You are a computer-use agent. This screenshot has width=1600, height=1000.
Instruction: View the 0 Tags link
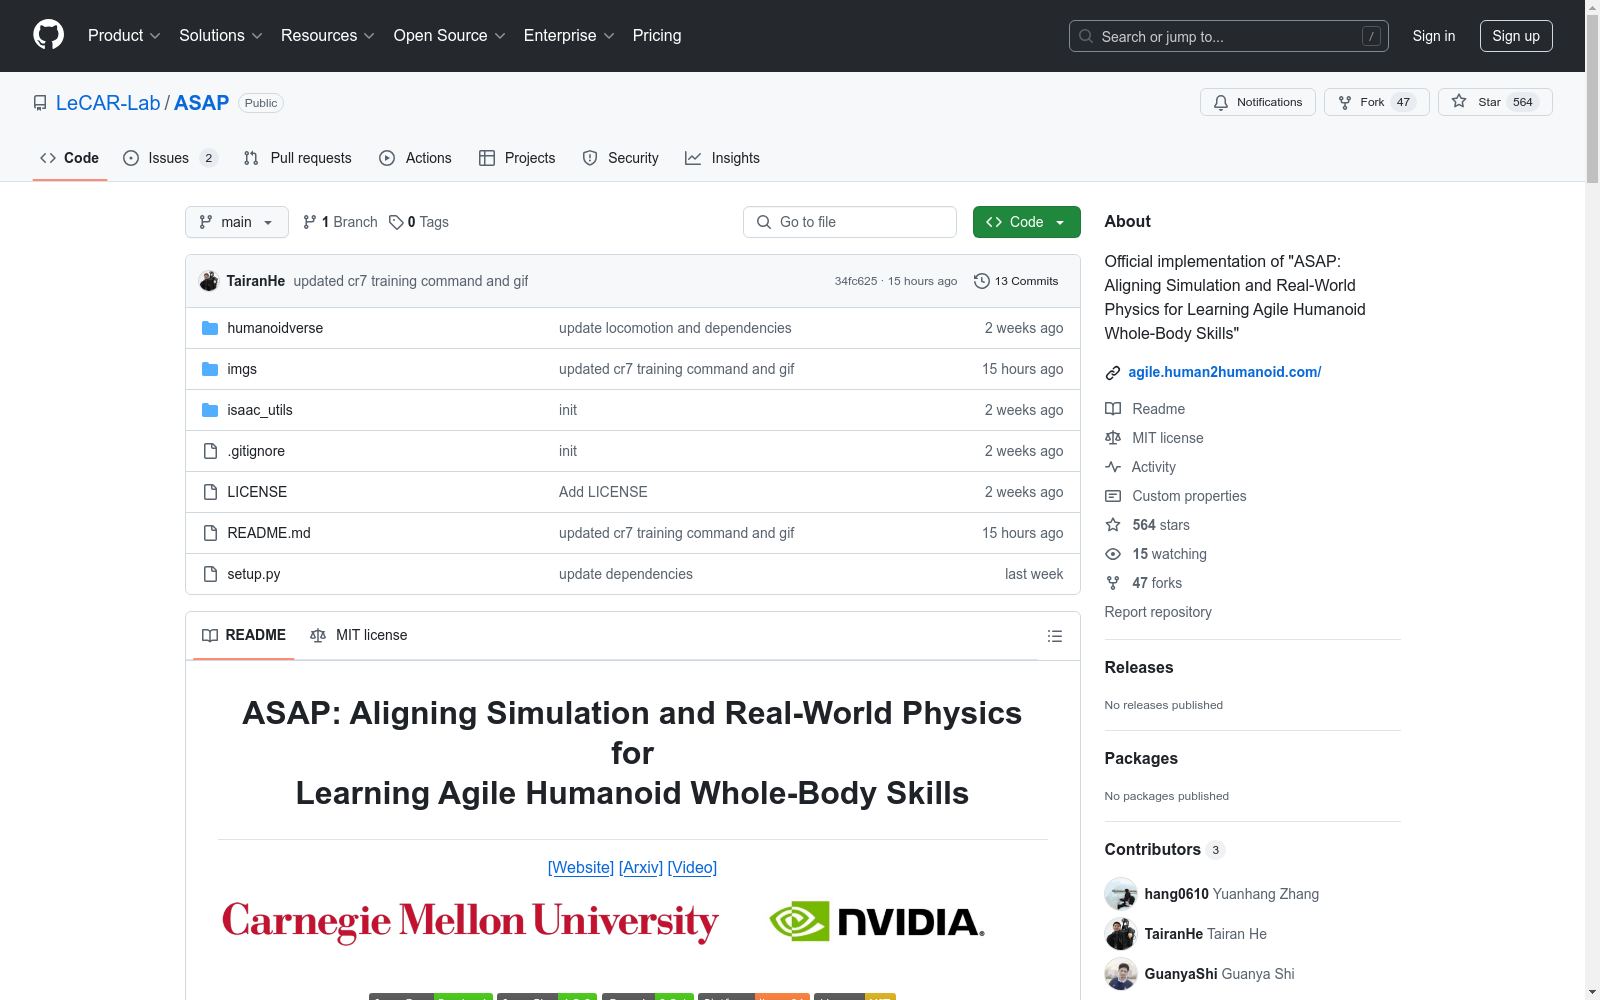coord(419,222)
